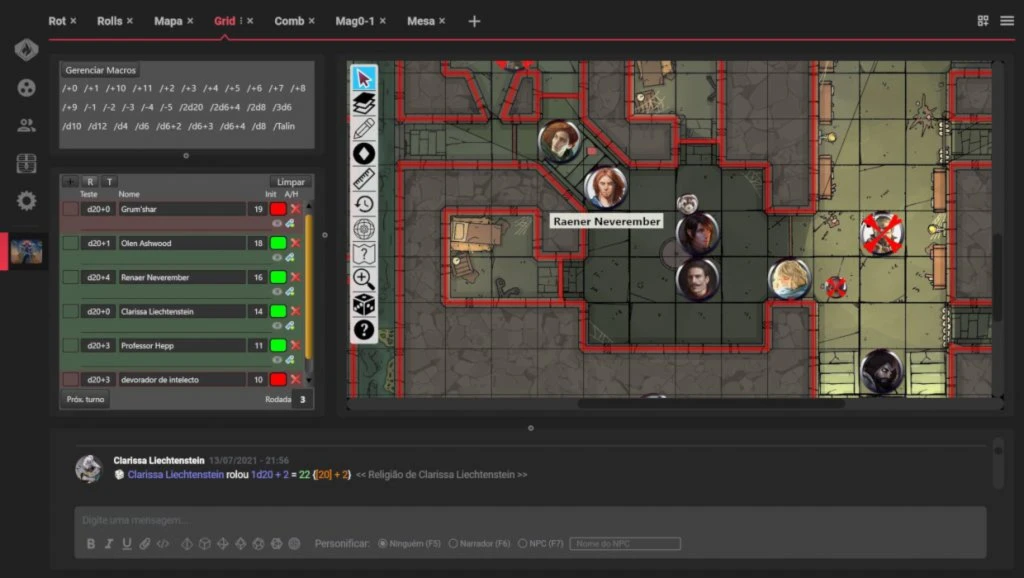Toggle visibility eye for Professor Hepp
This screenshot has width=1024, height=578.
(x=277, y=360)
